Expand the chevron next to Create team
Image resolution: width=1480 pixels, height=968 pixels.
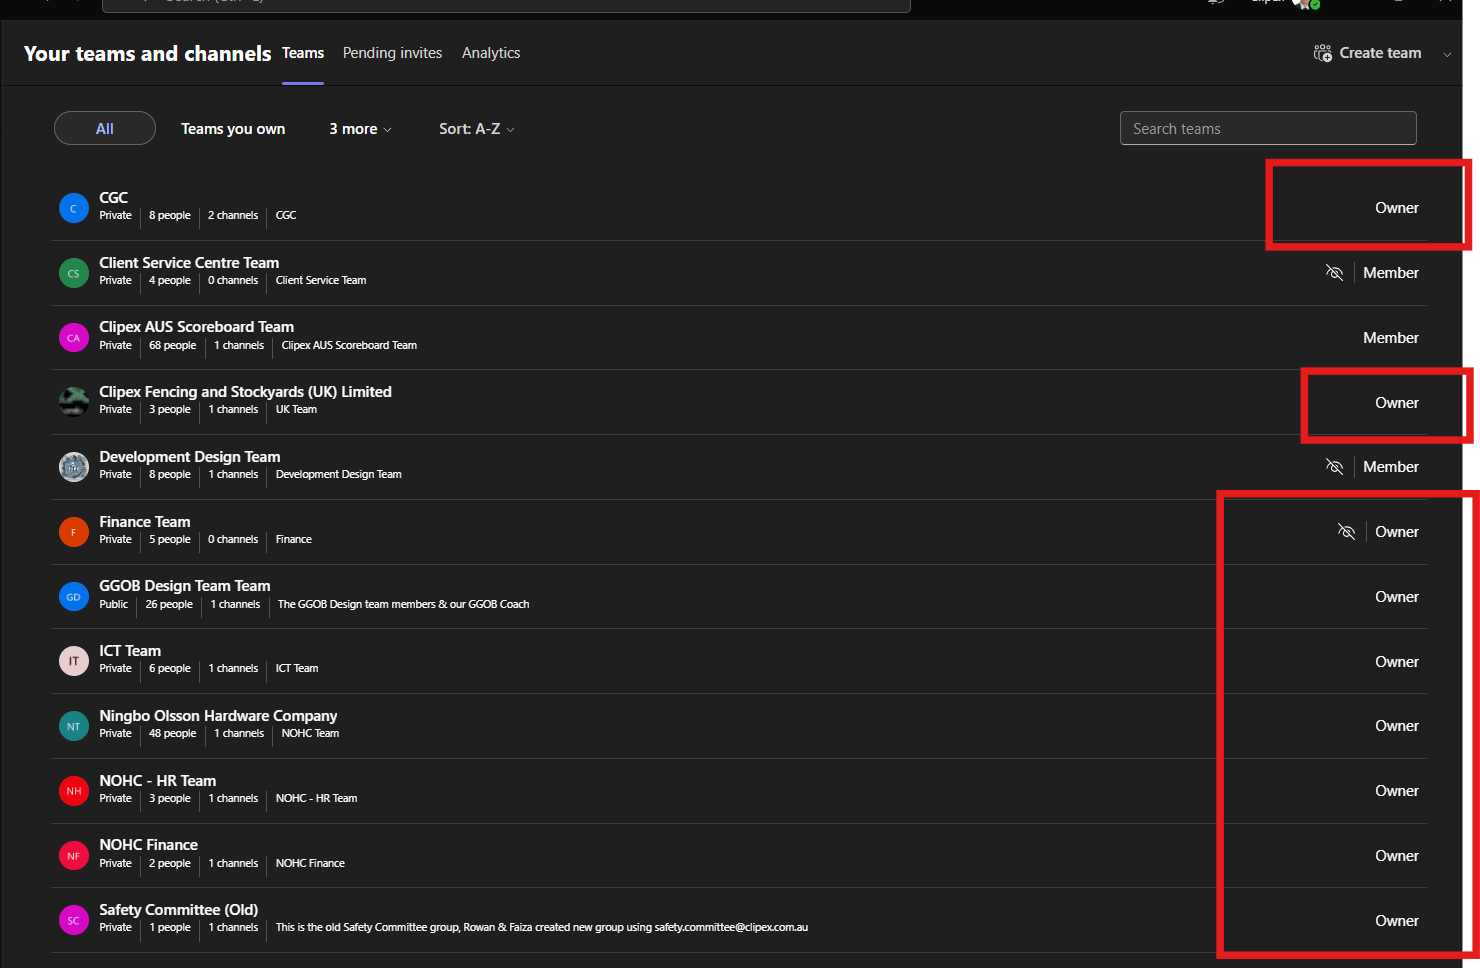click(x=1447, y=54)
